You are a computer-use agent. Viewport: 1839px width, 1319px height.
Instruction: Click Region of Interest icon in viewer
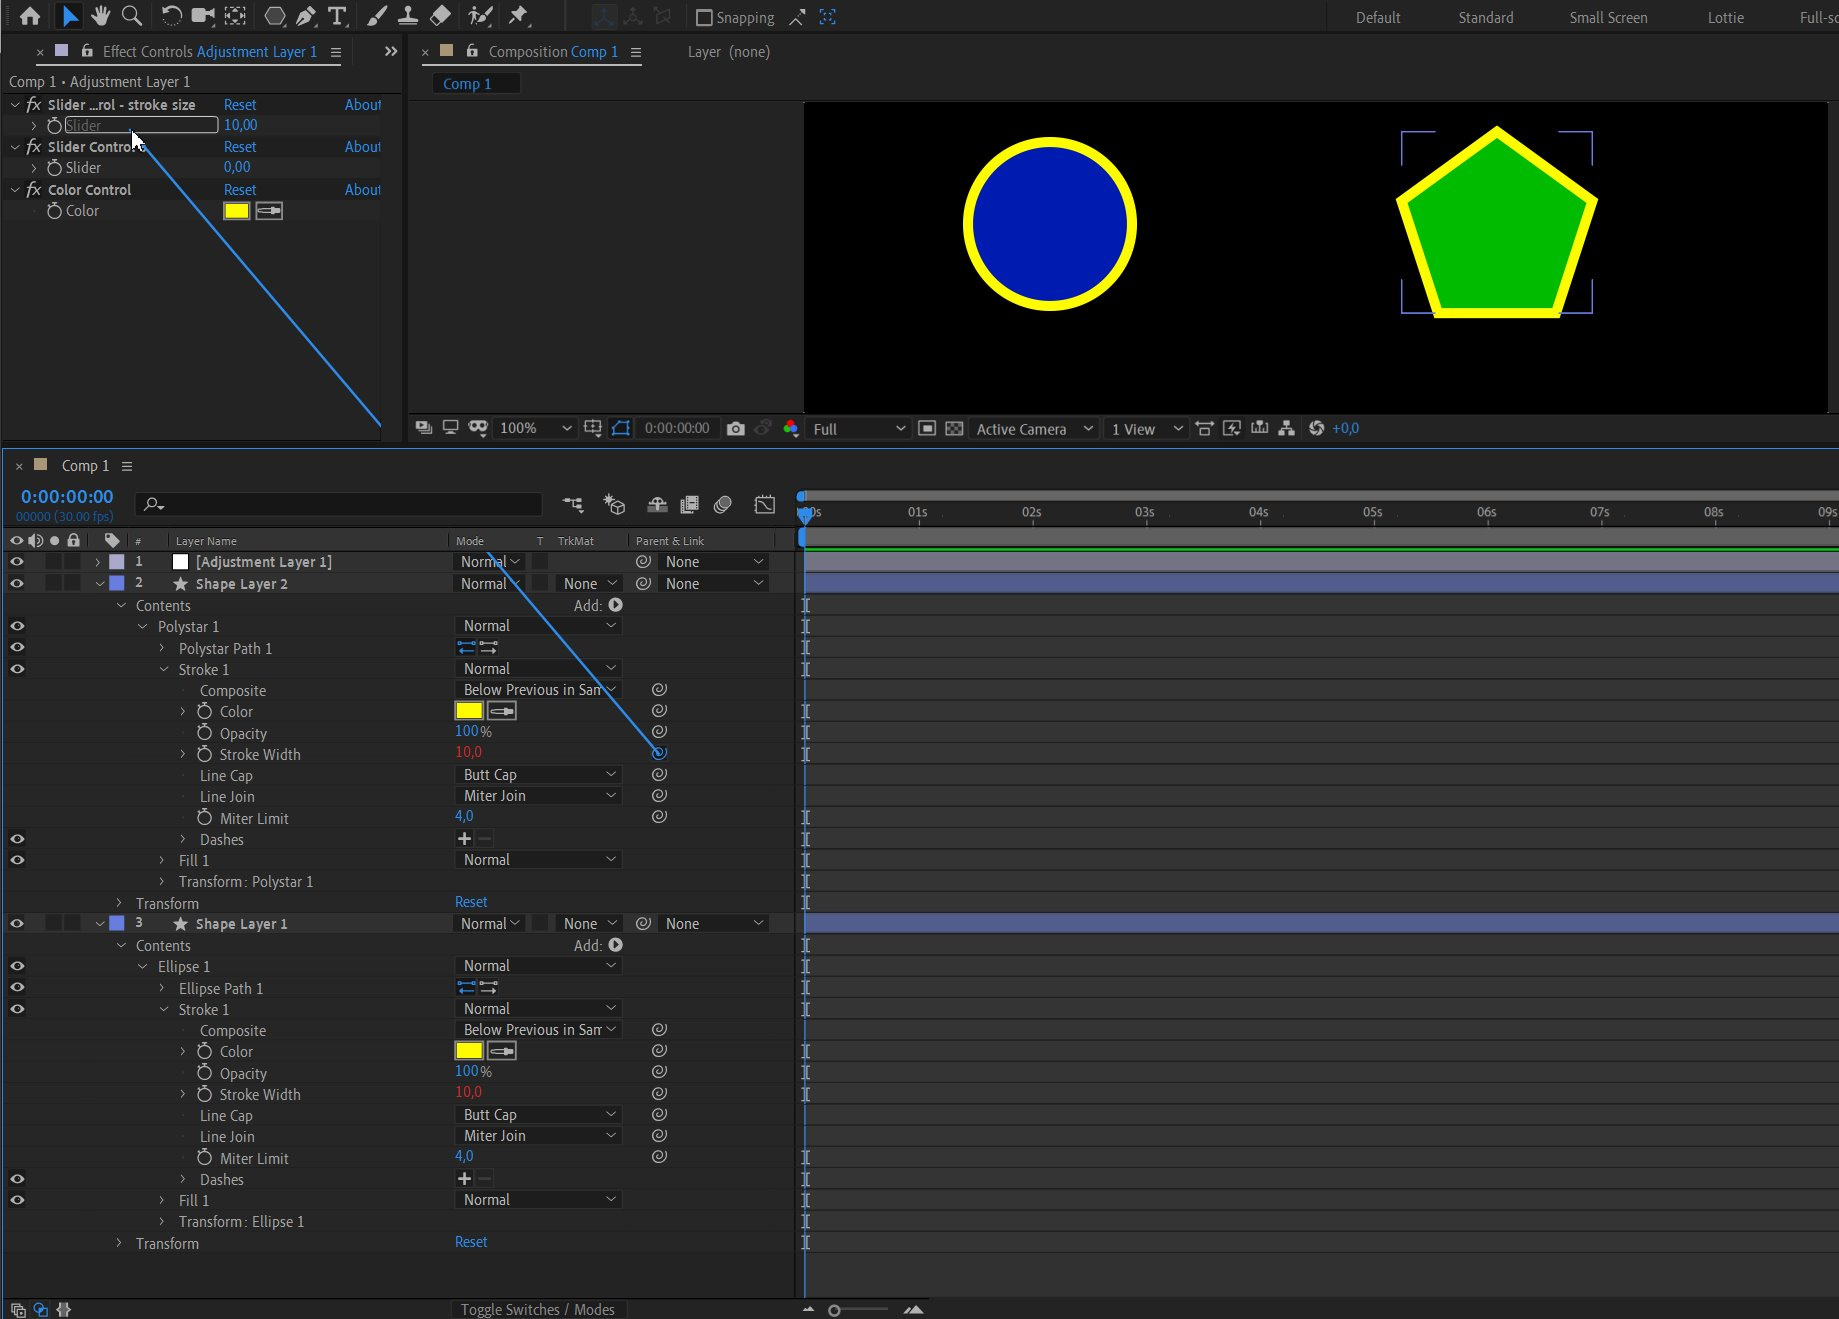point(927,428)
